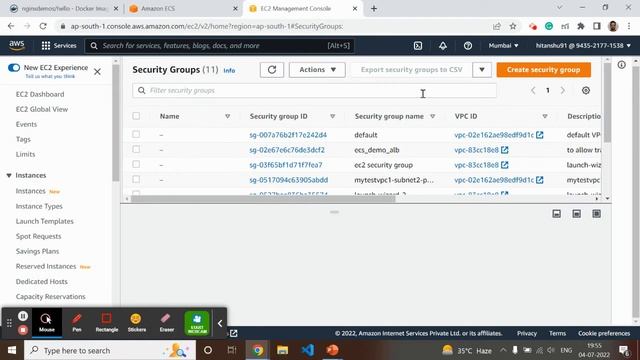Image resolution: width=640 pixels, height=360 pixels.
Task: Check the row for mytestvpc1-subnet2
Action: [136, 180]
